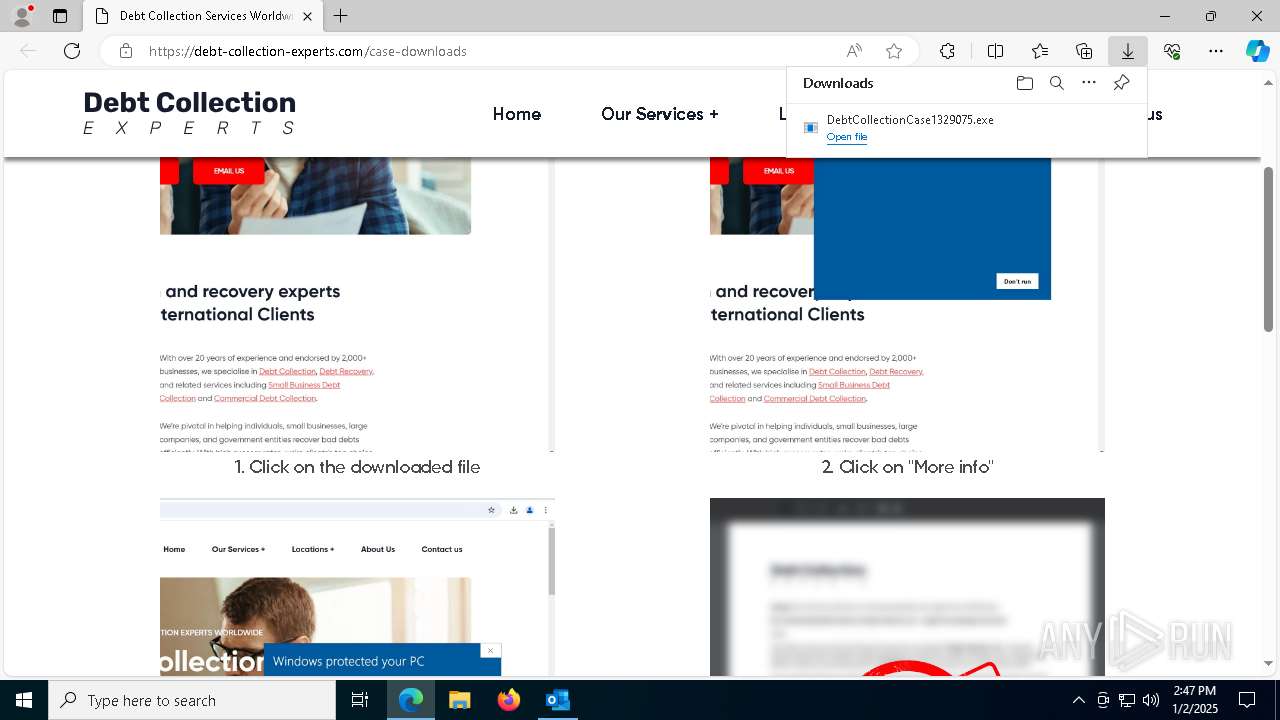1280x720 pixels.
Task: Expand Our Services + menu
Action: (660, 114)
